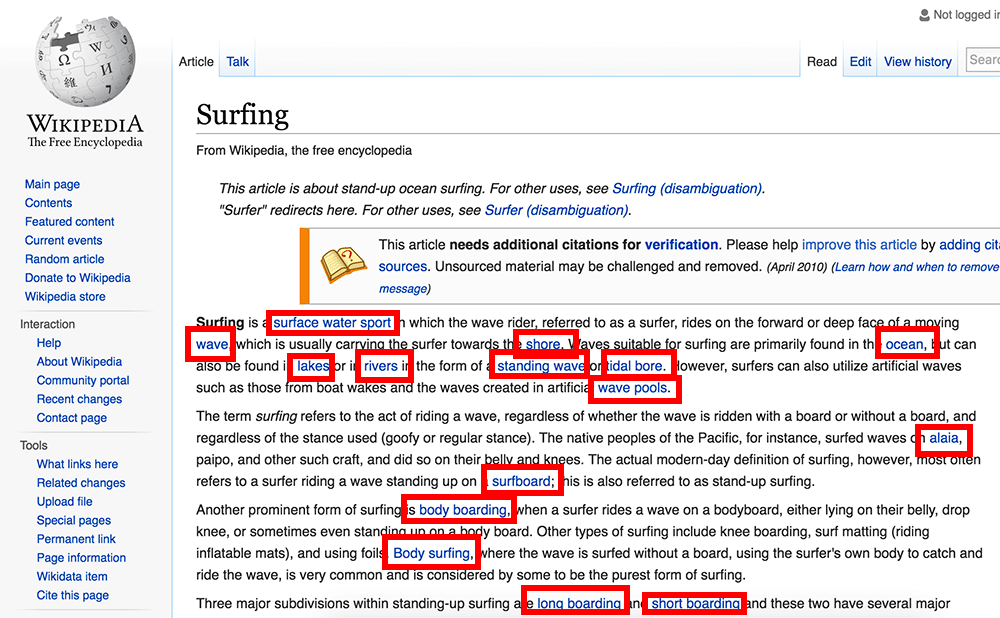Open the Edit tab

860,62
